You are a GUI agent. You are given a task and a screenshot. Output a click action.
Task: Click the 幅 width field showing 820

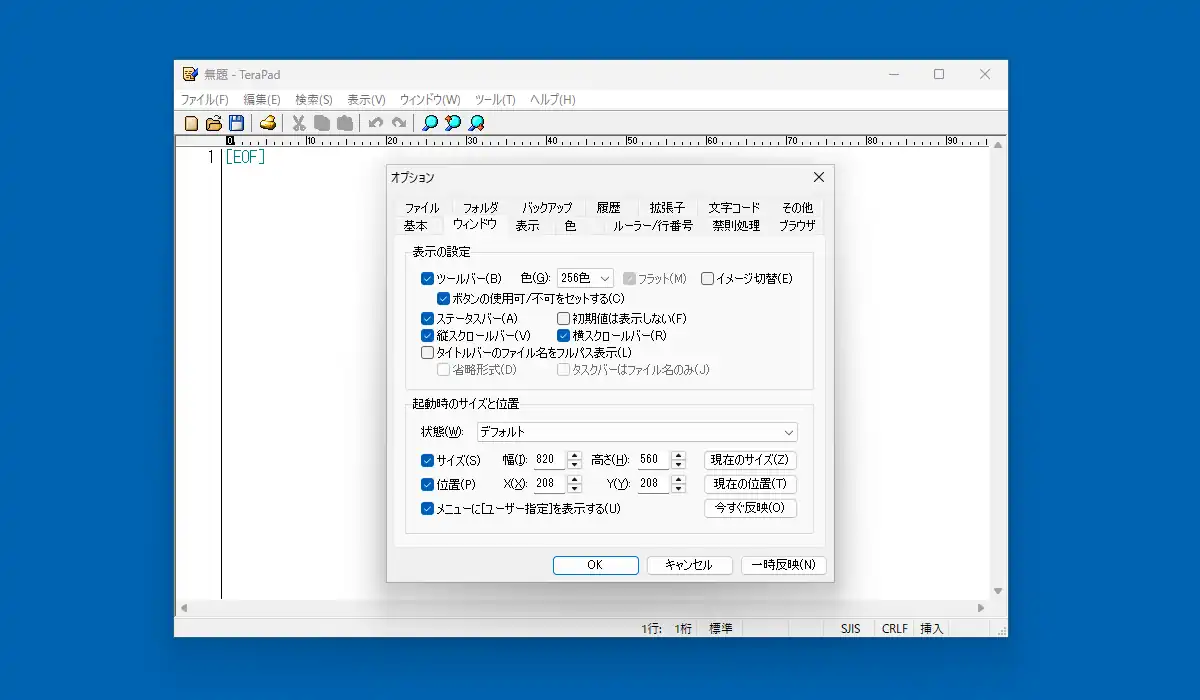pos(550,460)
